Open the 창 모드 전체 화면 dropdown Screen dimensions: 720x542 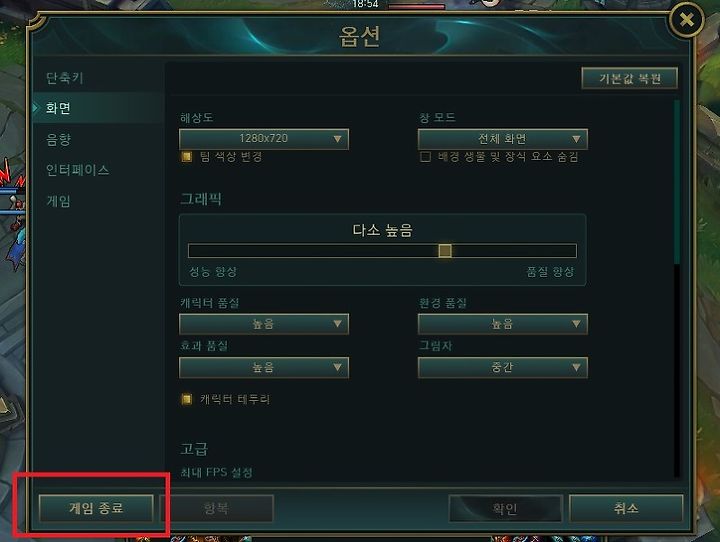click(x=502, y=139)
